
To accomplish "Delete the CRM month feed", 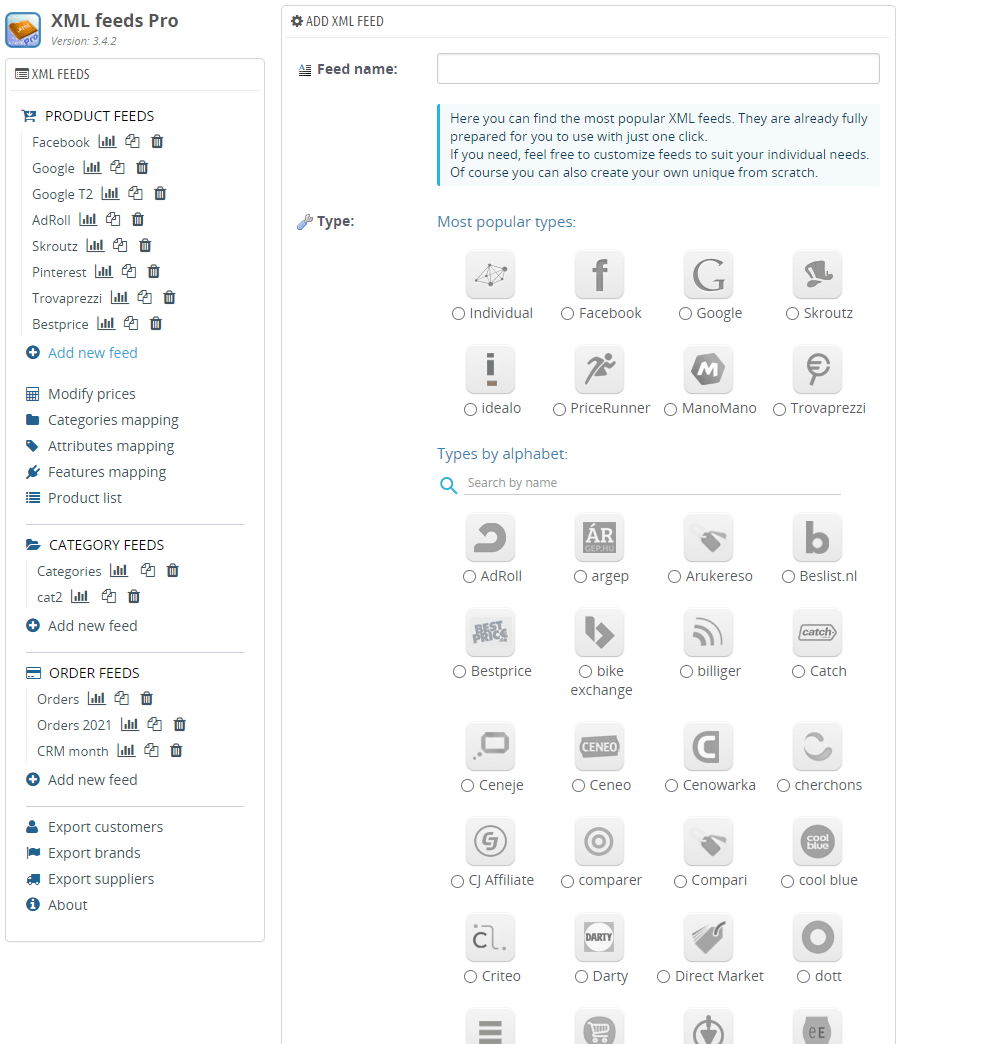I will (x=176, y=750).
